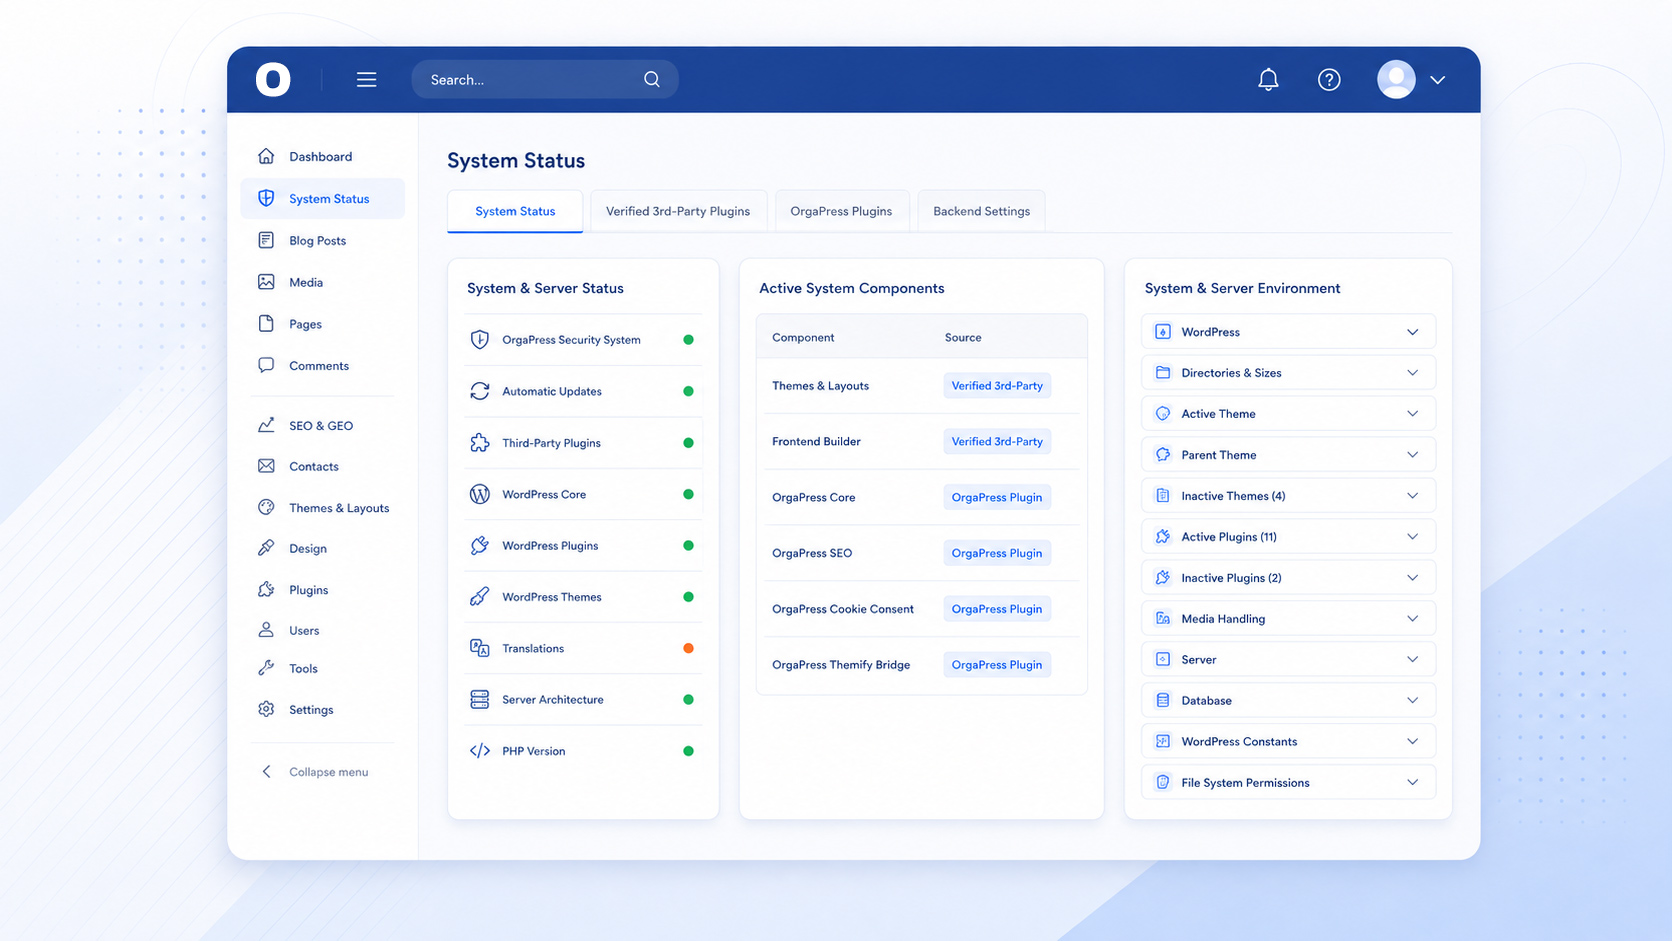
Task: Switch to the Backend Settings tab
Action: pyautogui.click(x=981, y=211)
